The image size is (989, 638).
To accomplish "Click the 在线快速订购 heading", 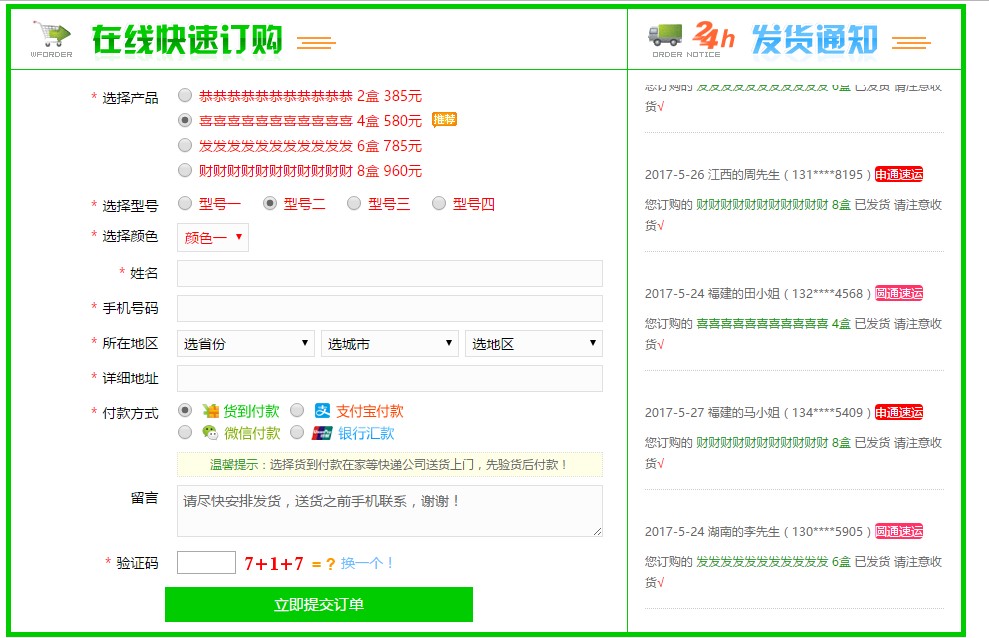I will 187,40.
